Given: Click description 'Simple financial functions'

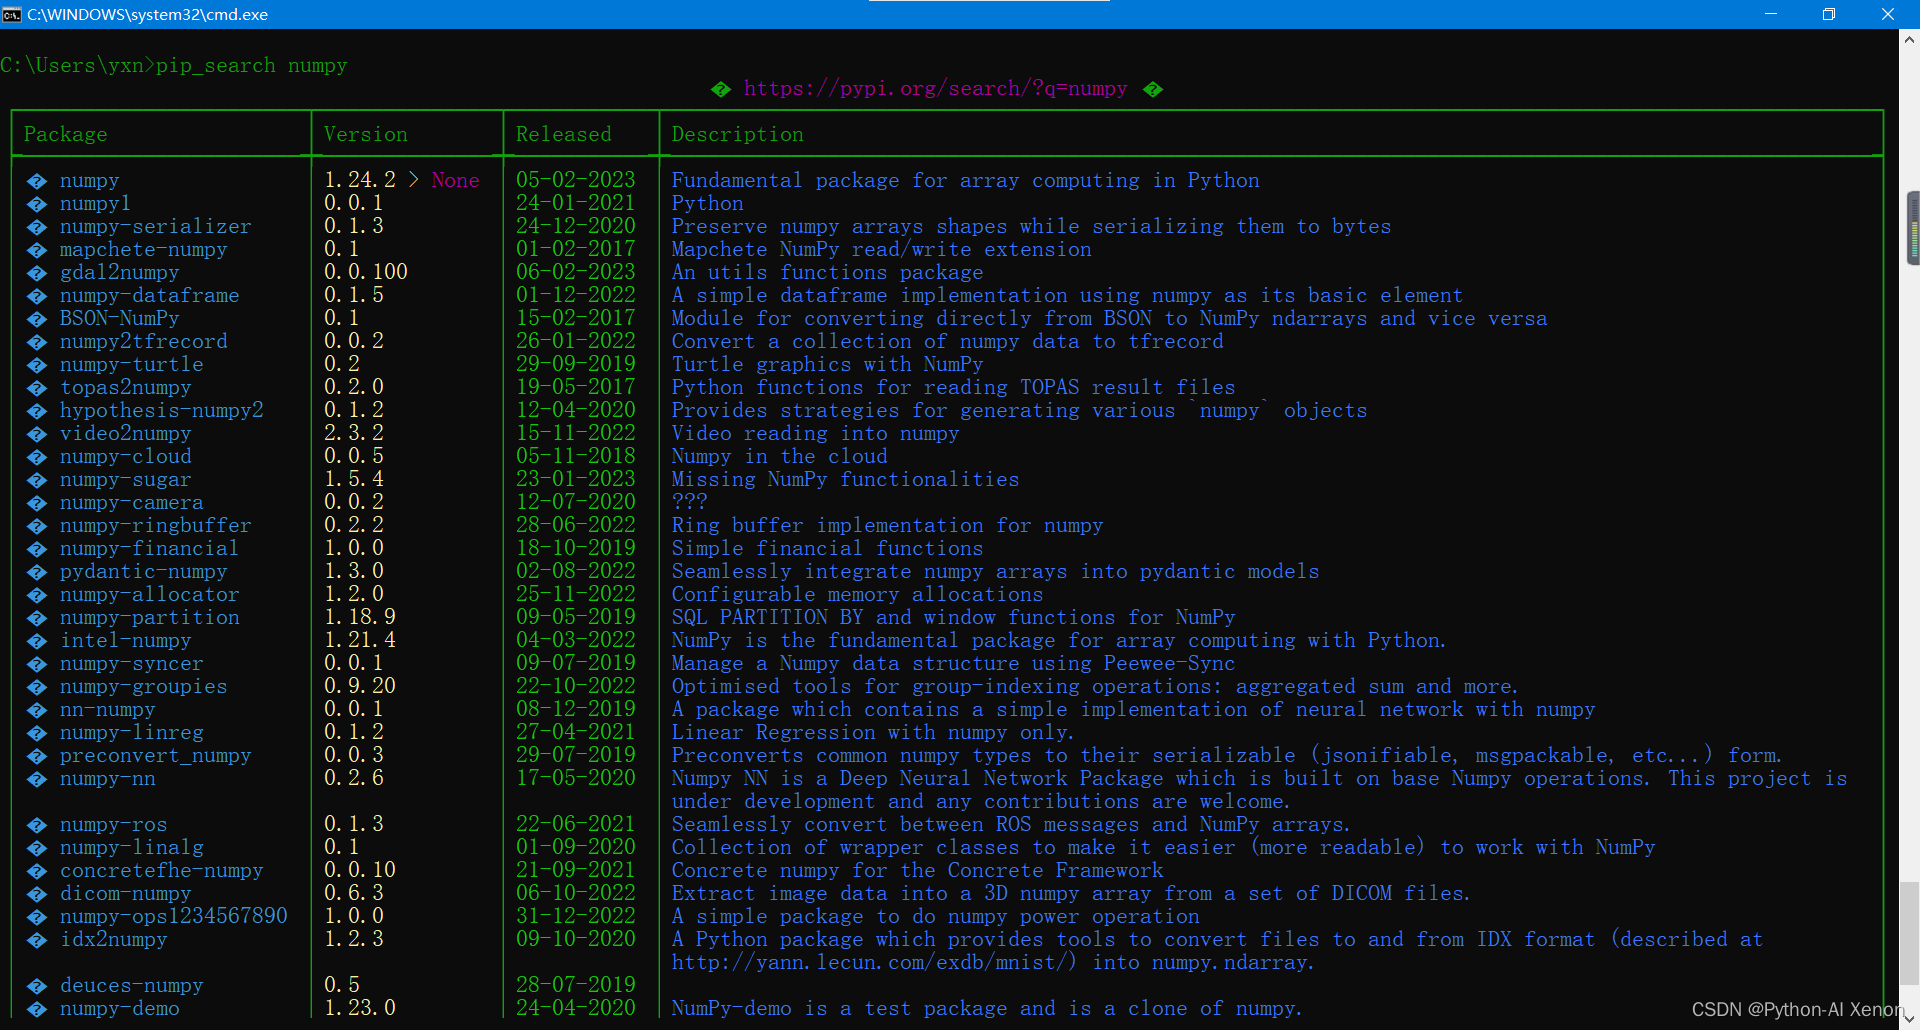Looking at the screenshot, I should pyautogui.click(x=828, y=548).
